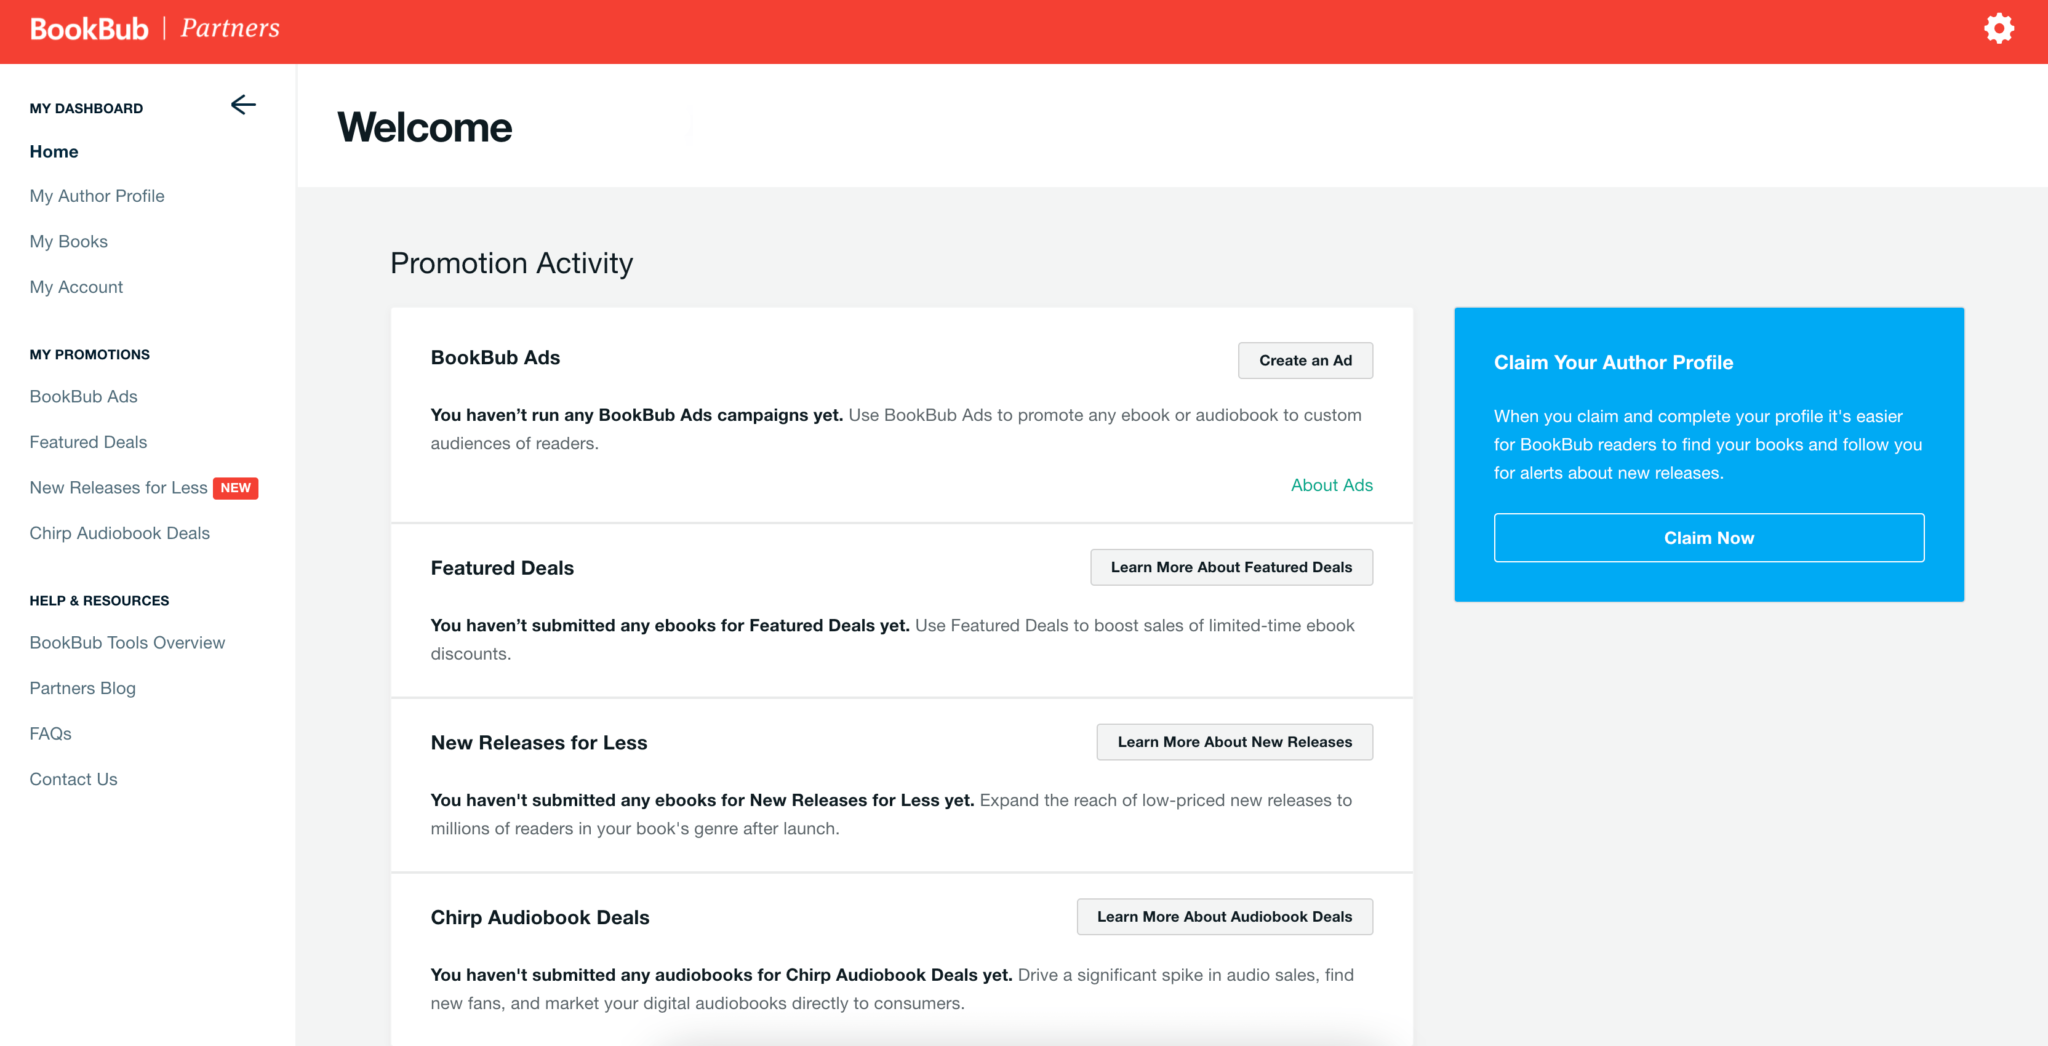The width and height of the screenshot is (2048, 1046).
Task: Follow the green About Ads link
Action: click(x=1331, y=485)
